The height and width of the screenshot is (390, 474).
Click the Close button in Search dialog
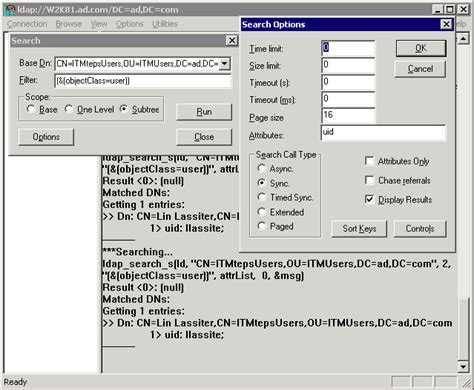pyautogui.click(x=204, y=137)
